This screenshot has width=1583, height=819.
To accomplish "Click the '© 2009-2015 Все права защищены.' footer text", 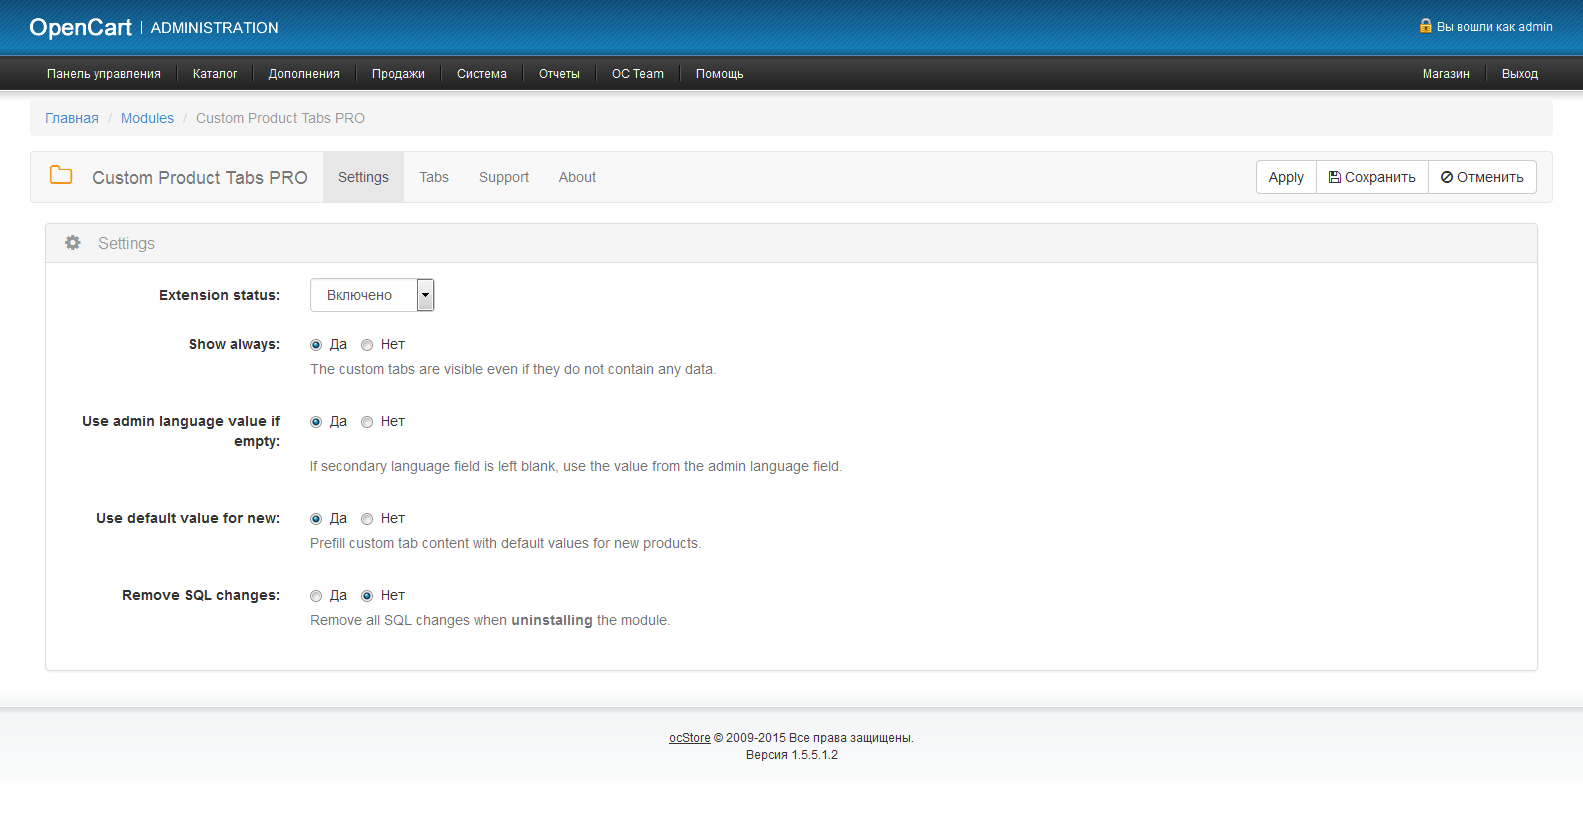I will pyautogui.click(x=814, y=738).
